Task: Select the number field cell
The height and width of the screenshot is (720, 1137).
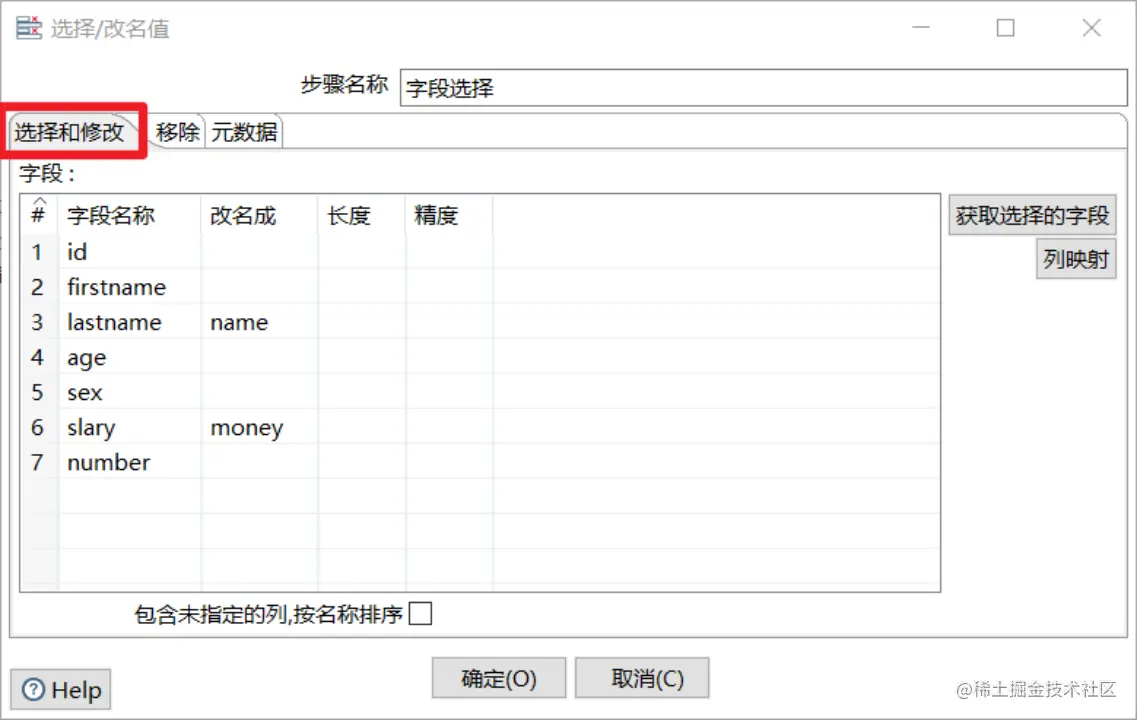Action: pyautogui.click(x=130, y=463)
